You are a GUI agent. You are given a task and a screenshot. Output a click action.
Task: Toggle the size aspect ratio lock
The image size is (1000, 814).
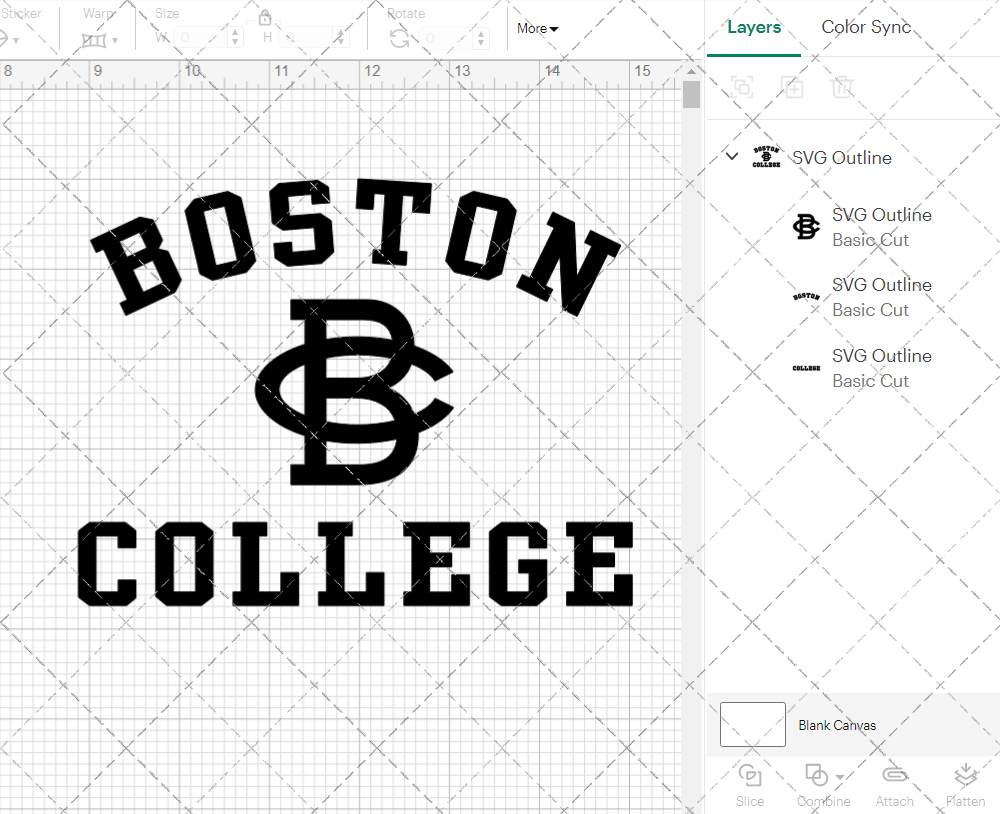pos(265,18)
